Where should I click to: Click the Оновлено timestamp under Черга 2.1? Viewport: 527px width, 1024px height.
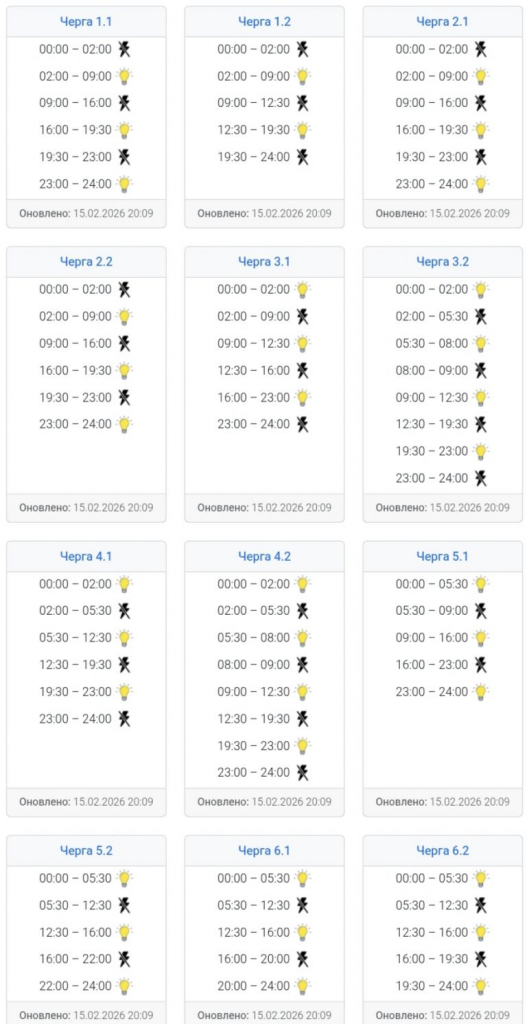(x=443, y=214)
